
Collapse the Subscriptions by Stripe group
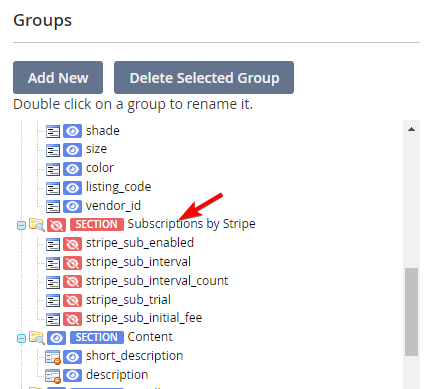[21, 226]
